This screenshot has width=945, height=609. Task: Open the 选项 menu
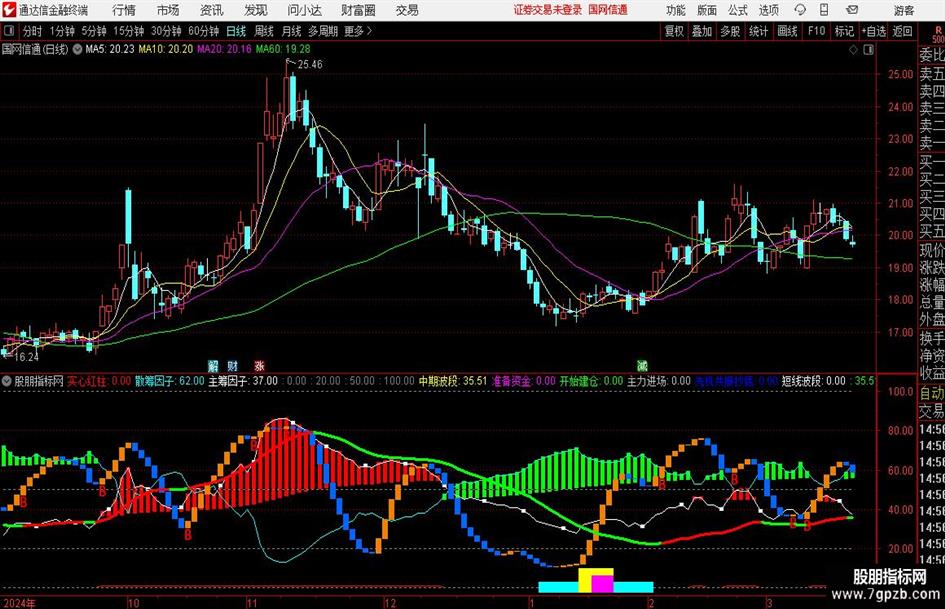point(769,10)
